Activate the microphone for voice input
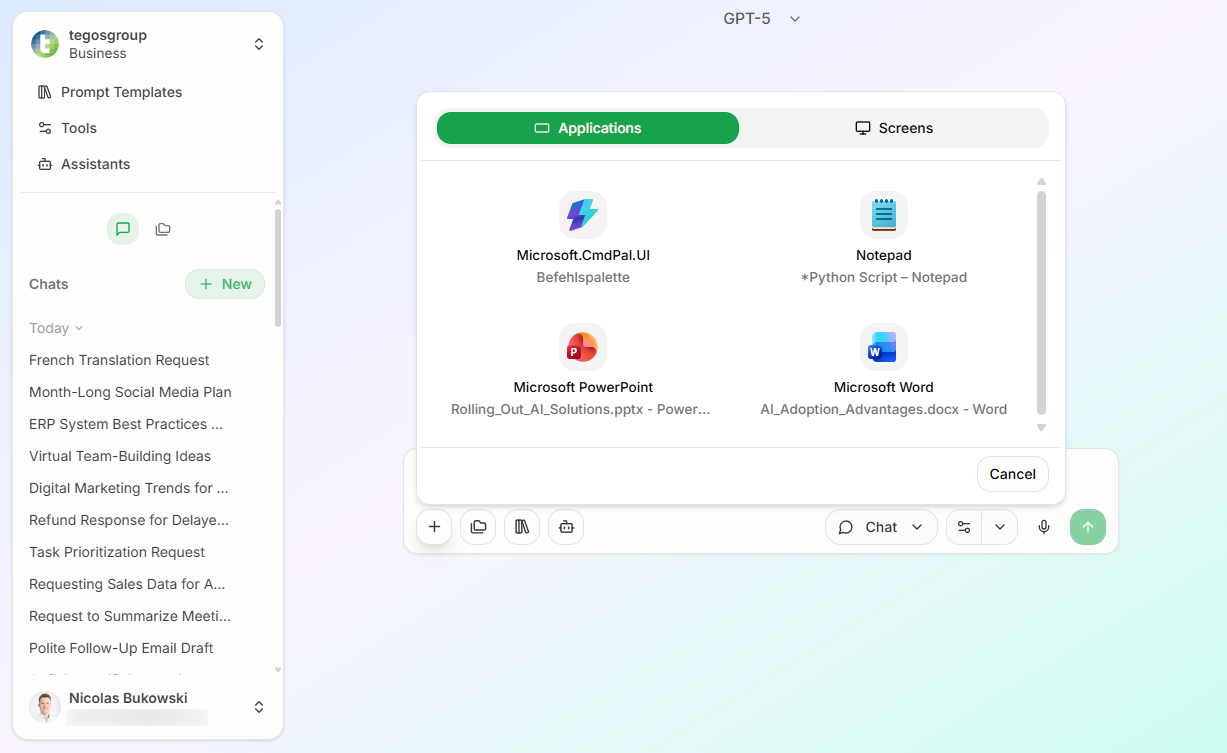This screenshot has height=753, width=1227. click(x=1043, y=527)
